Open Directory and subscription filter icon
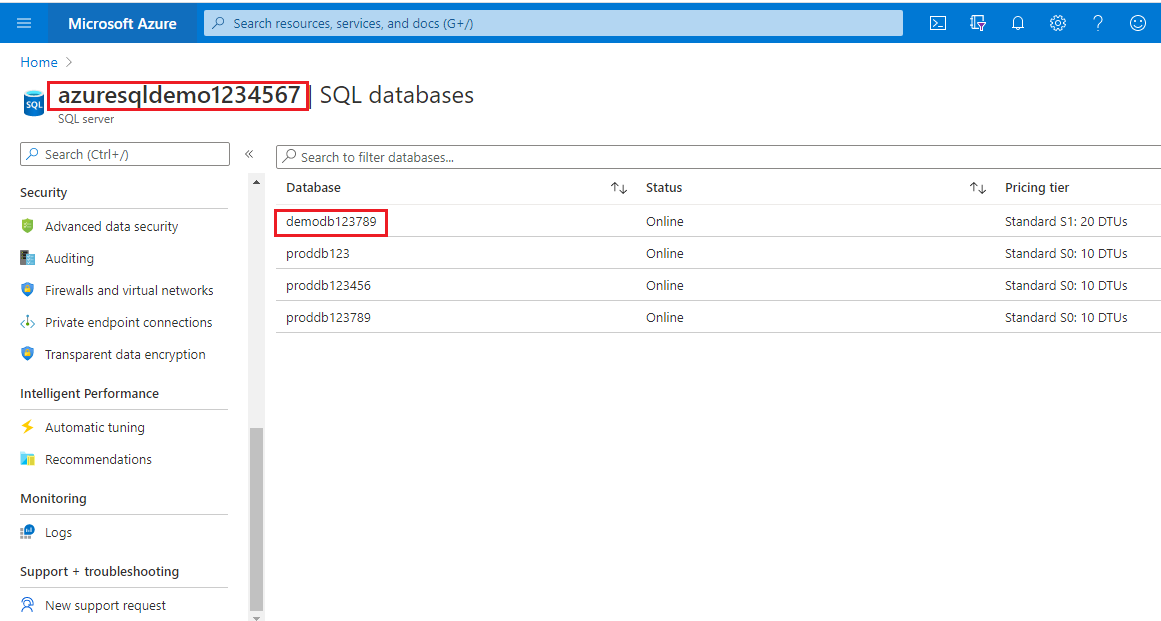The height and width of the screenshot is (621, 1161). tap(978, 23)
